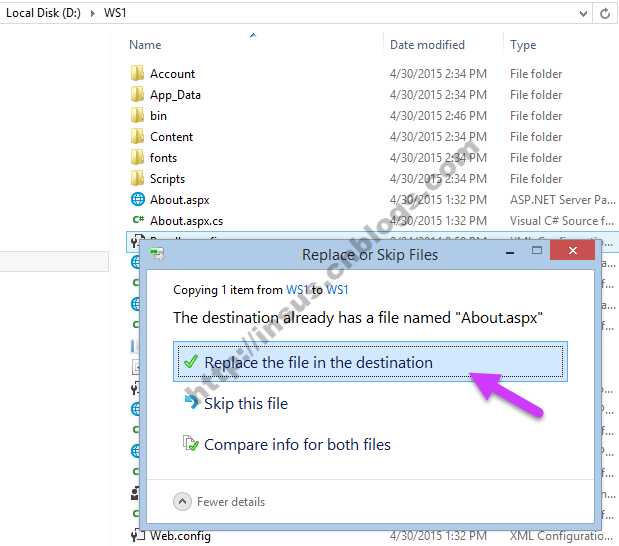Click the destination WS1 link in dialog
619x546 pixels.
337,290
